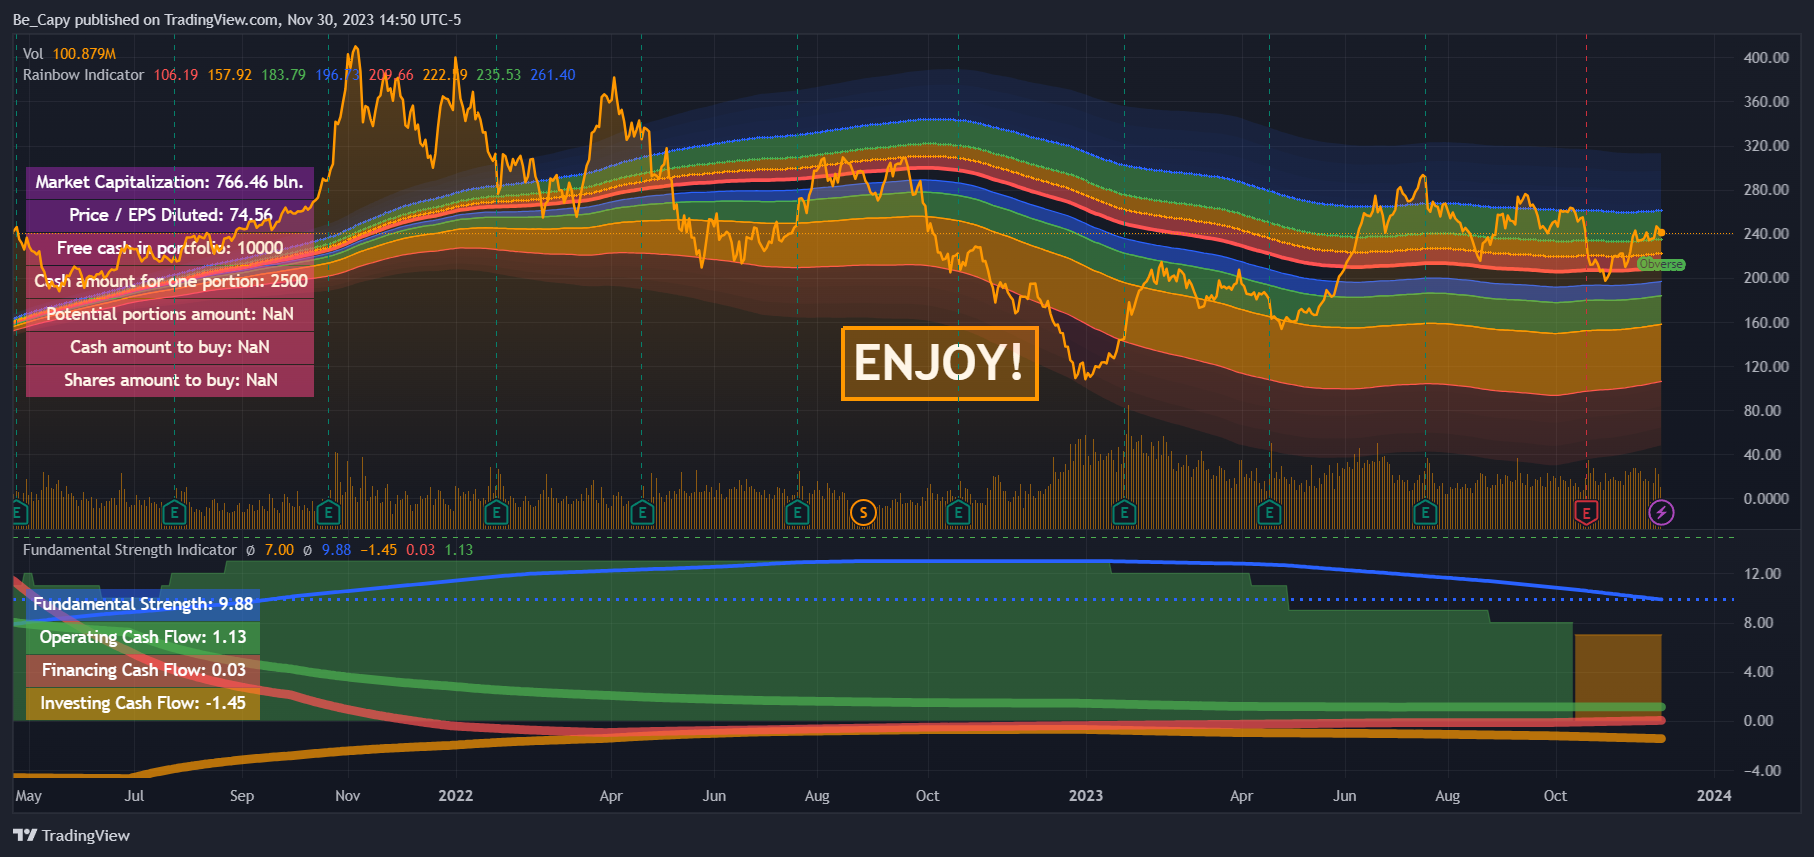Click the TradingView logo
1814x857 pixels.
[72, 835]
